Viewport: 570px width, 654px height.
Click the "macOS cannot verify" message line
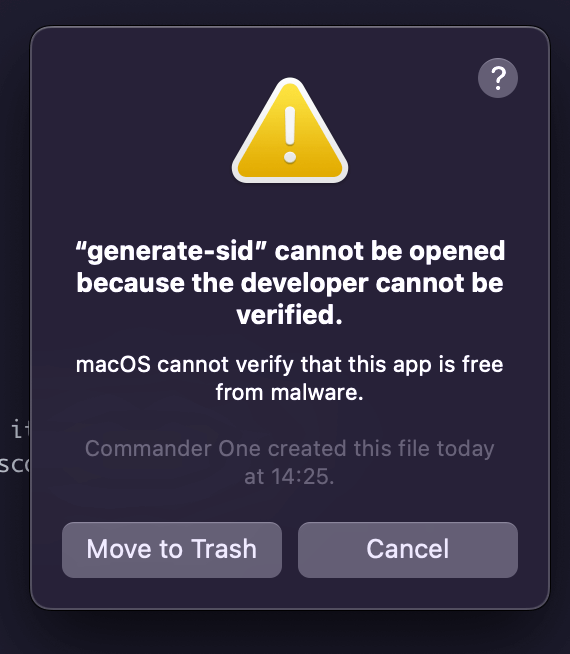click(290, 365)
